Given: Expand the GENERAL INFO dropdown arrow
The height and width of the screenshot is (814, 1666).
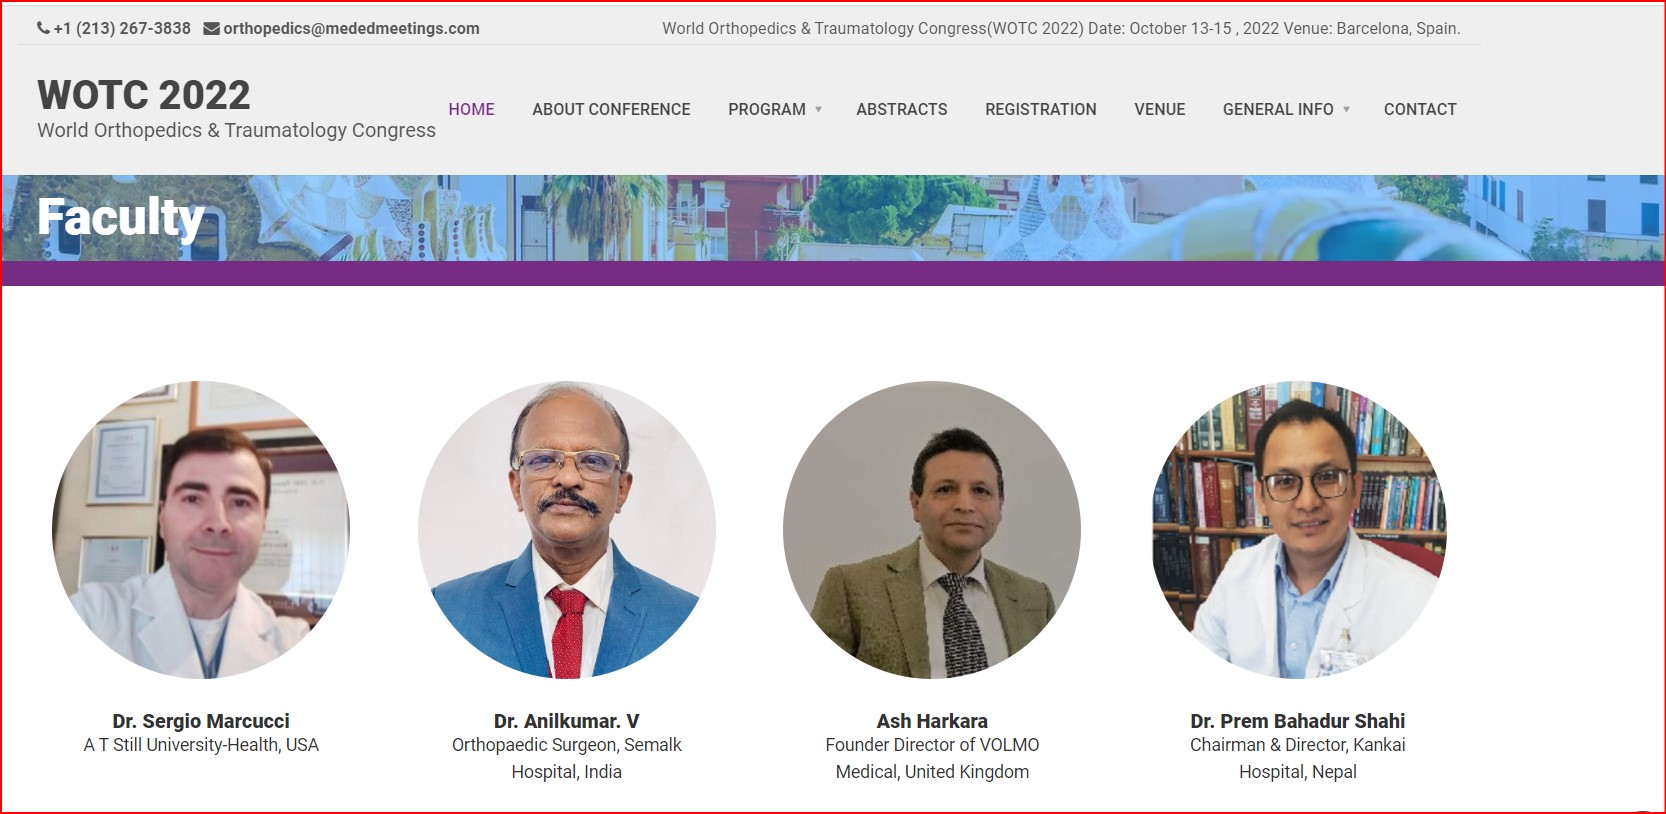Looking at the screenshot, I should 1346,109.
